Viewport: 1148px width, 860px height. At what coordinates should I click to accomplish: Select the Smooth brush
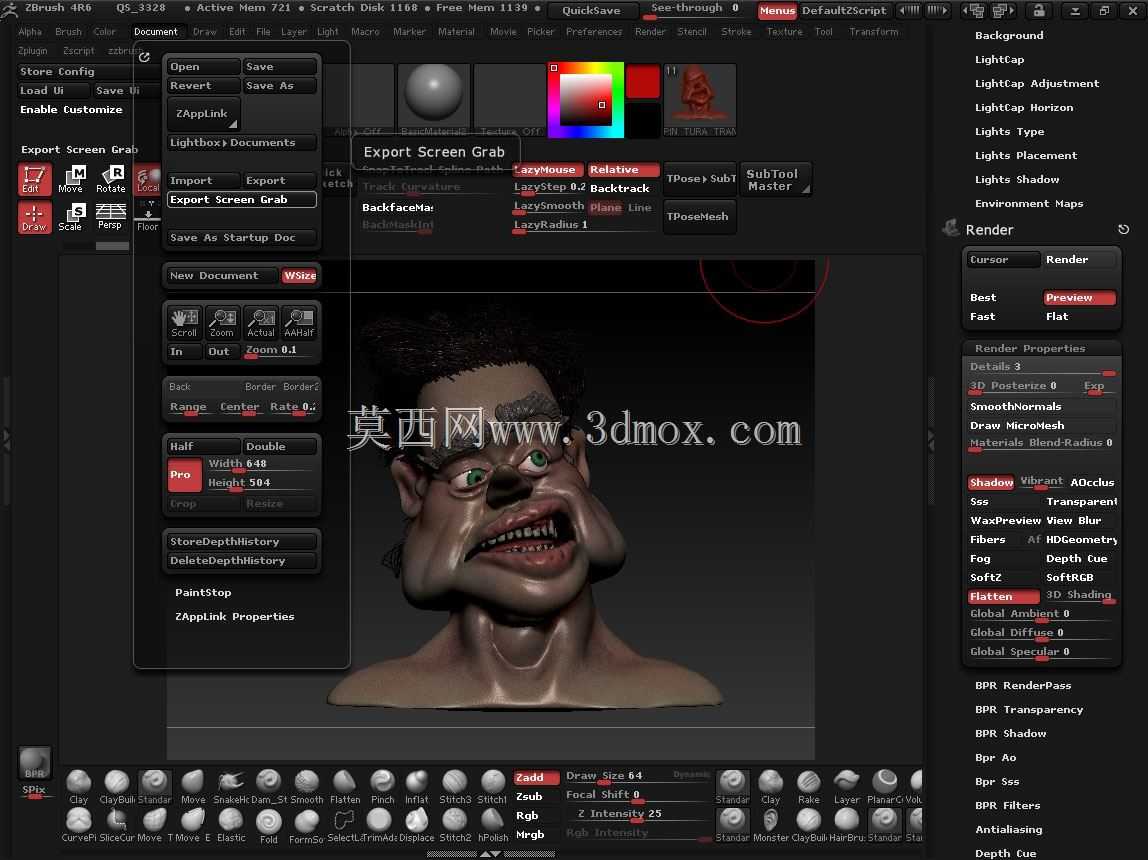(x=307, y=787)
